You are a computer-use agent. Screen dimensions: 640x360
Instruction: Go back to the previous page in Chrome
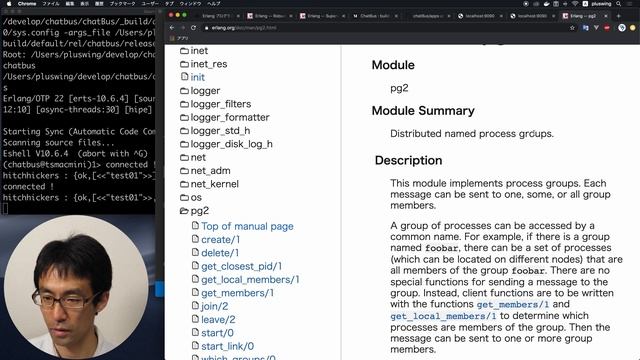pos(172,28)
